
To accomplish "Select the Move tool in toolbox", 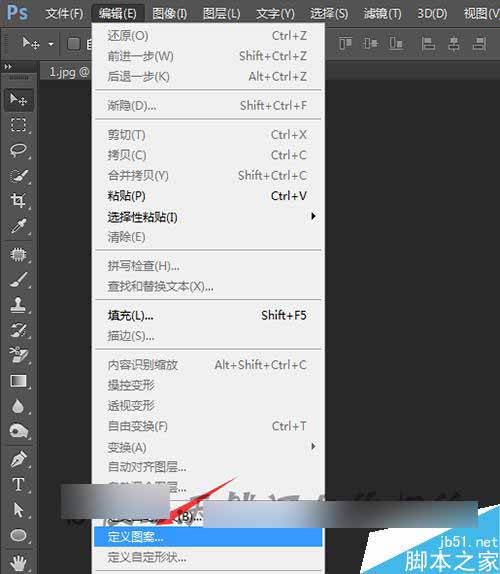I will (18, 99).
